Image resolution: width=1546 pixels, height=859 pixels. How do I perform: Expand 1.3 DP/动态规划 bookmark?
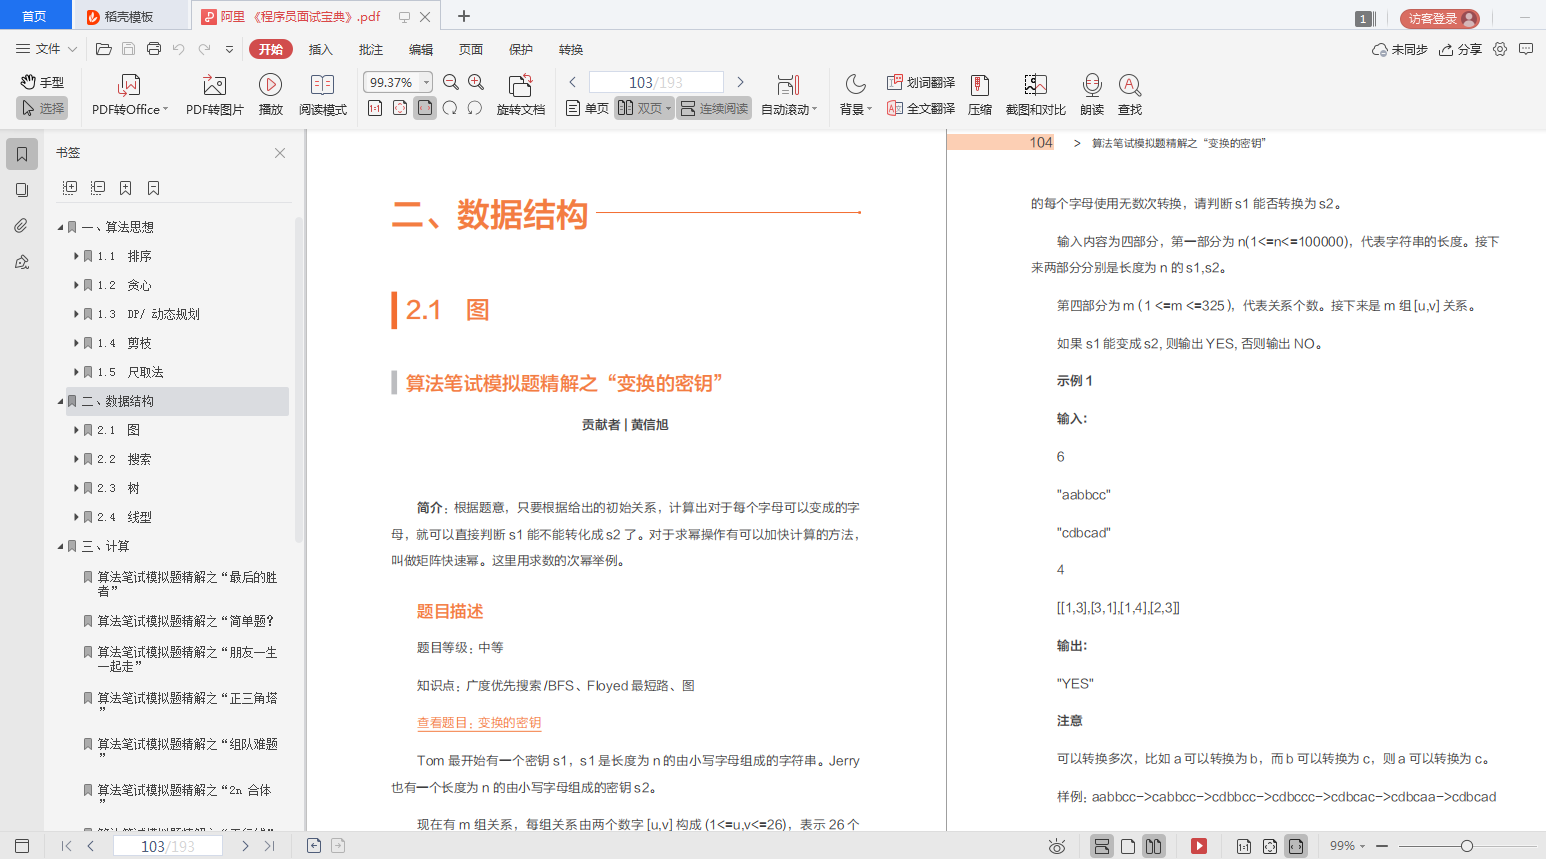(76, 314)
